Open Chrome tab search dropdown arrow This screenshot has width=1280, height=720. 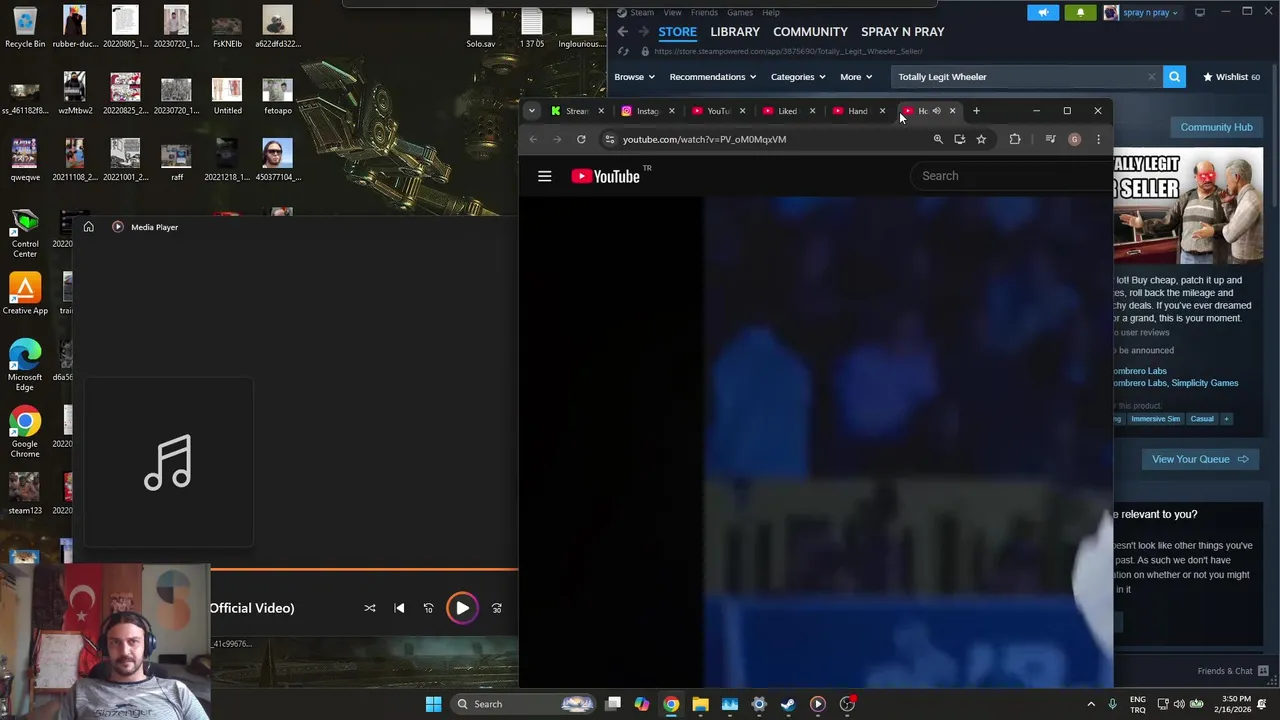tap(531, 111)
